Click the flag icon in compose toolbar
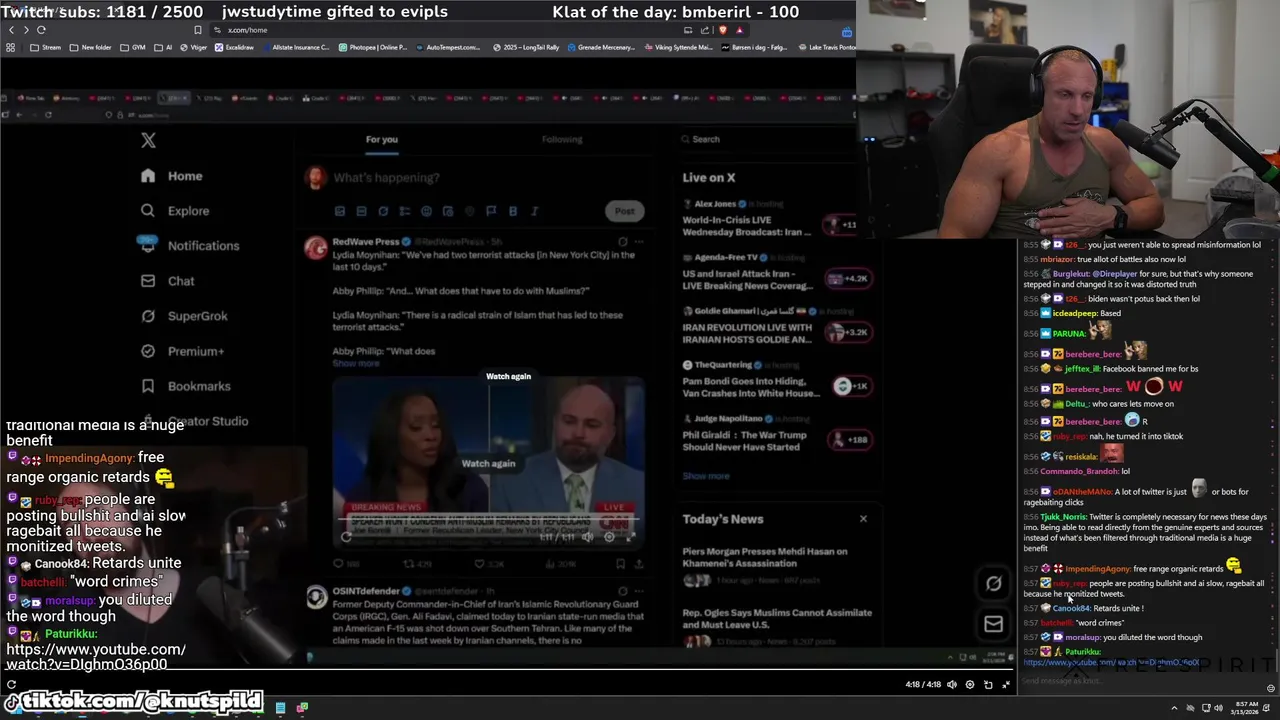Screen dimensions: 1280x720 pos(491,211)
